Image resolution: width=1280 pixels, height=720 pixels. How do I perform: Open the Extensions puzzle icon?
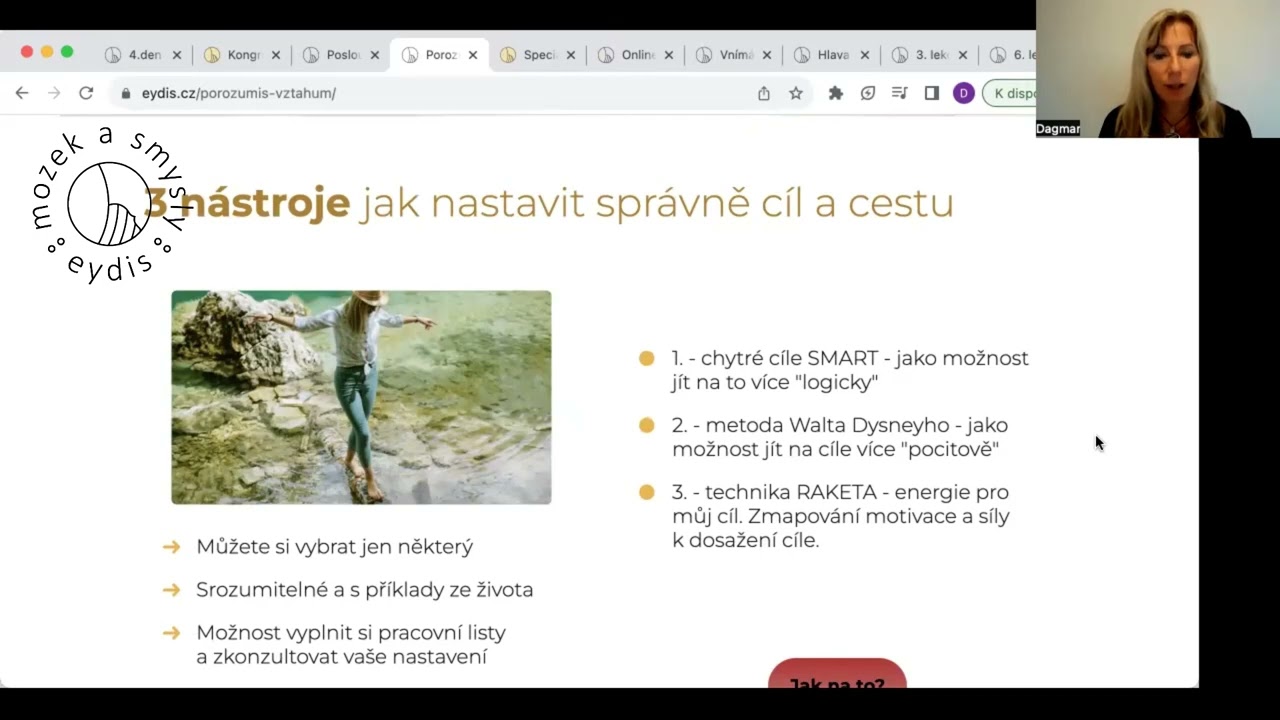click(836, 93)
